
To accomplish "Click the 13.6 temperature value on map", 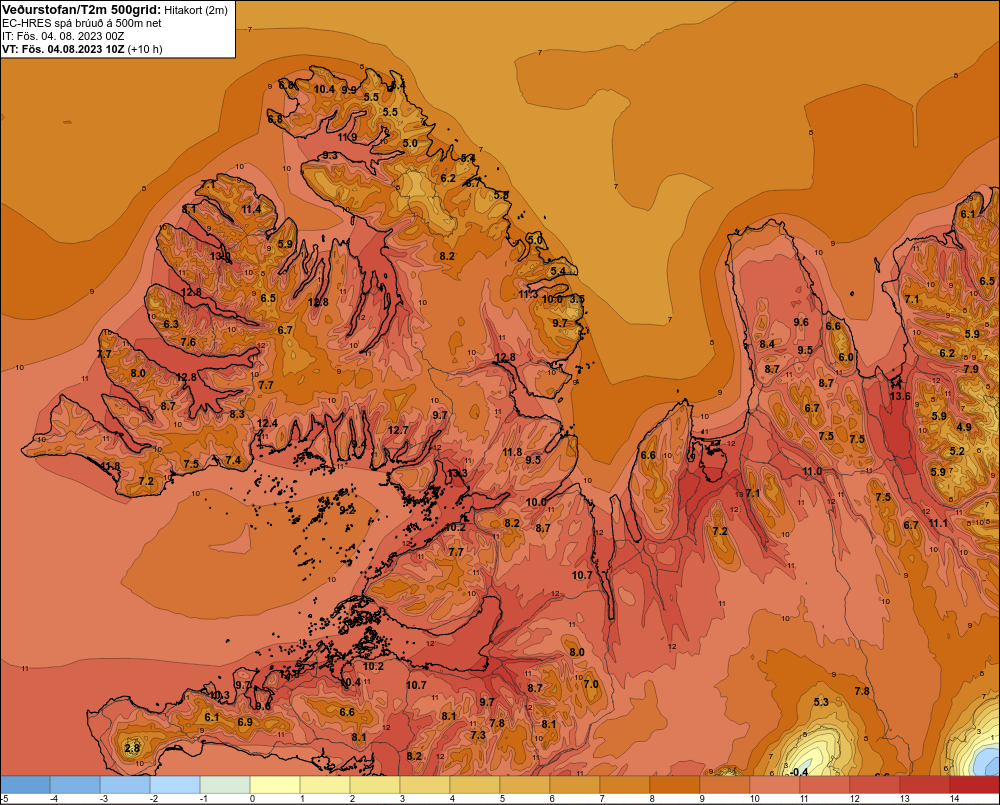I will click(x=900, y=396).
